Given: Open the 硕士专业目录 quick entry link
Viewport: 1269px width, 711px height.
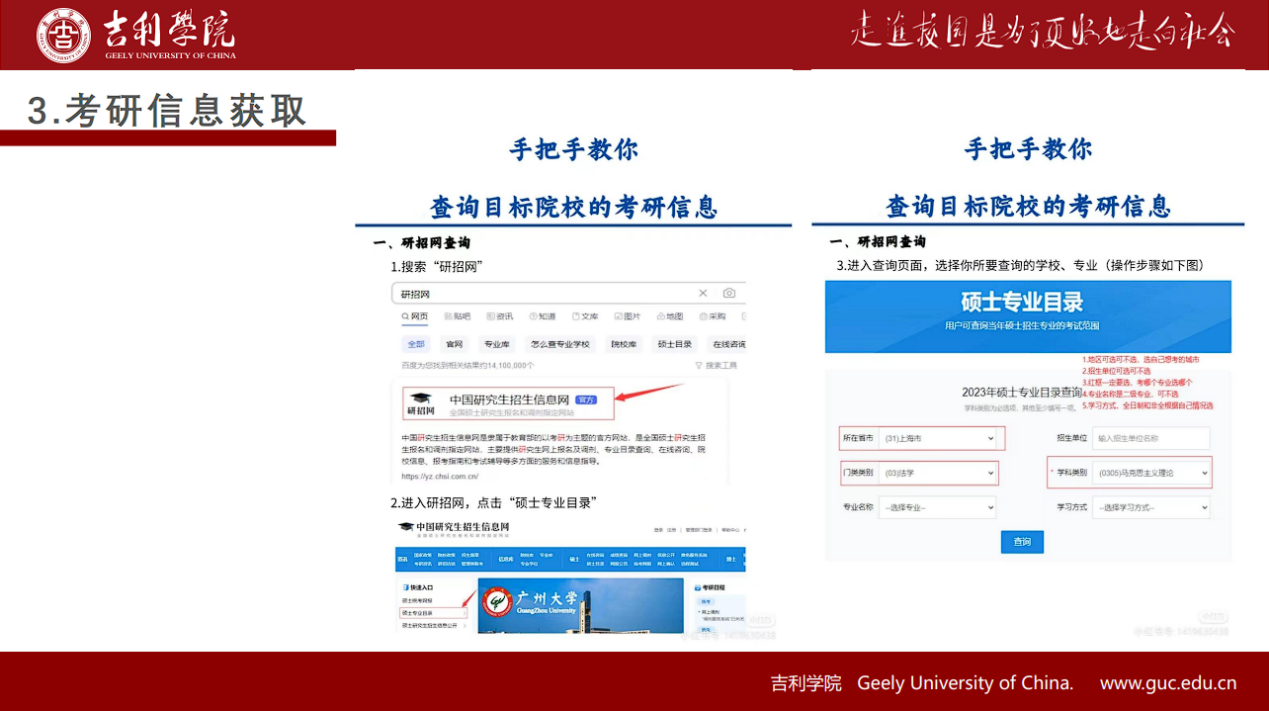Looking at the screenshot, I should [x=418, y=612].
